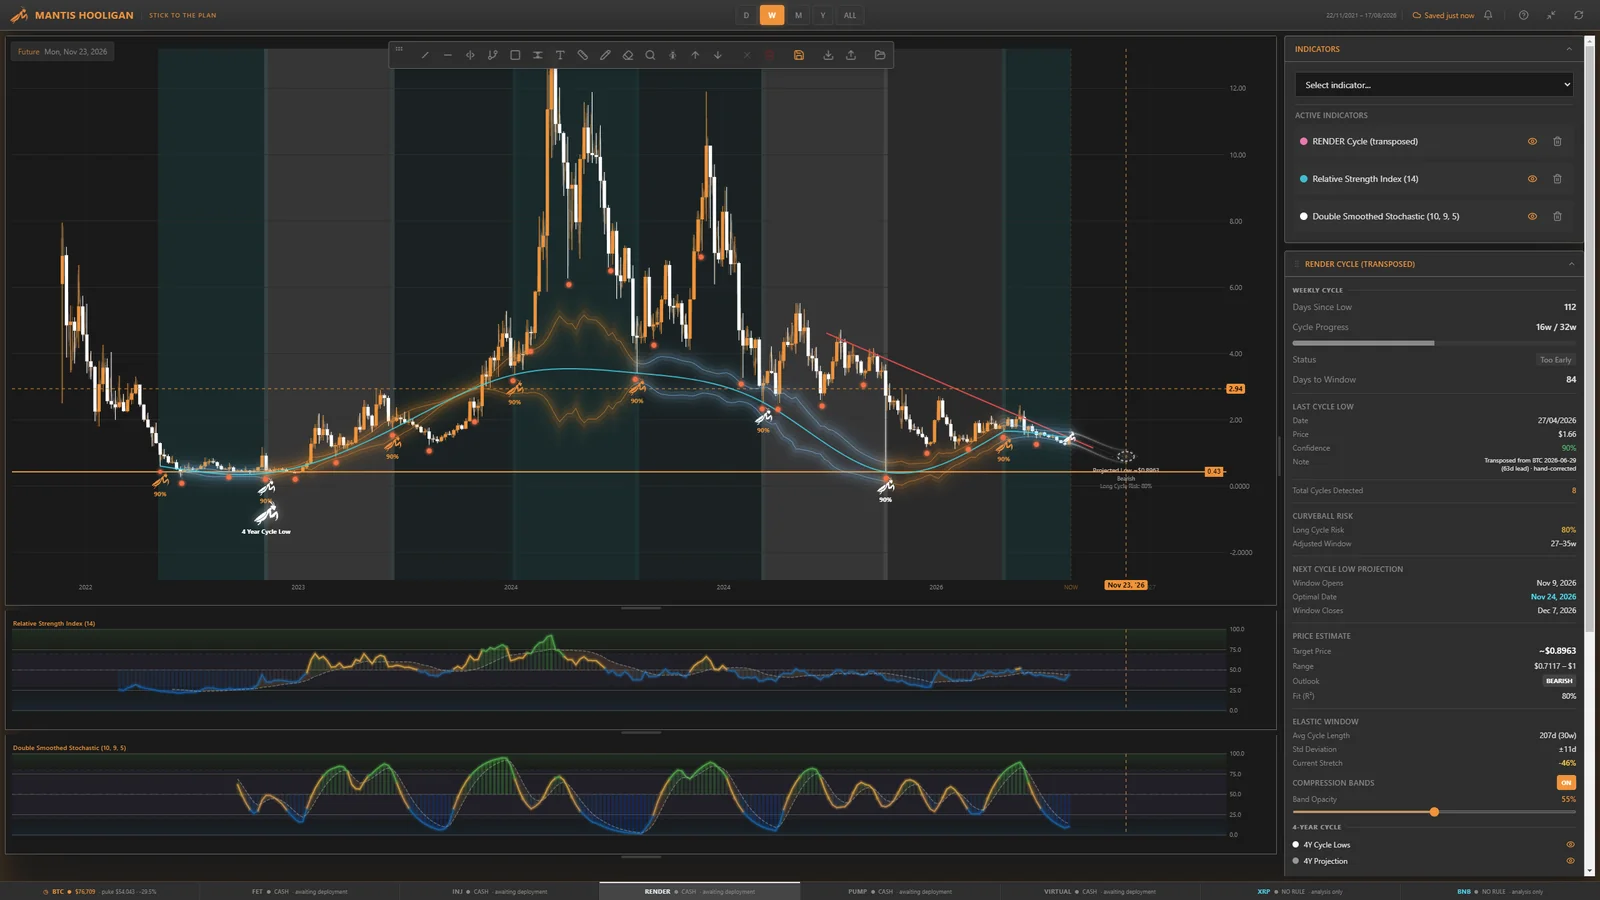Open the VIRTUAL tab in bottom bar
The width and height of the screenshot is (1600, 900).
(x=1100, y=891)
